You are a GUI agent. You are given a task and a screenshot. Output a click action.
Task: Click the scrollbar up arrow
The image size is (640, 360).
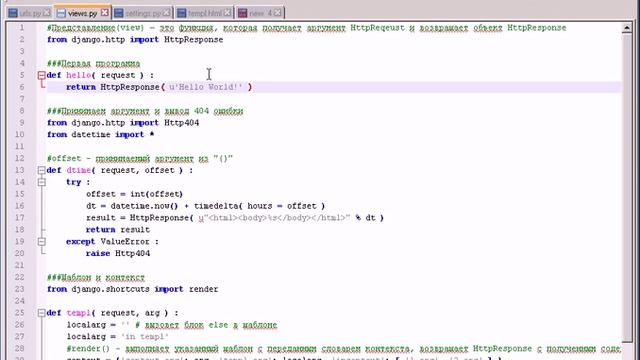coord(627,28)
